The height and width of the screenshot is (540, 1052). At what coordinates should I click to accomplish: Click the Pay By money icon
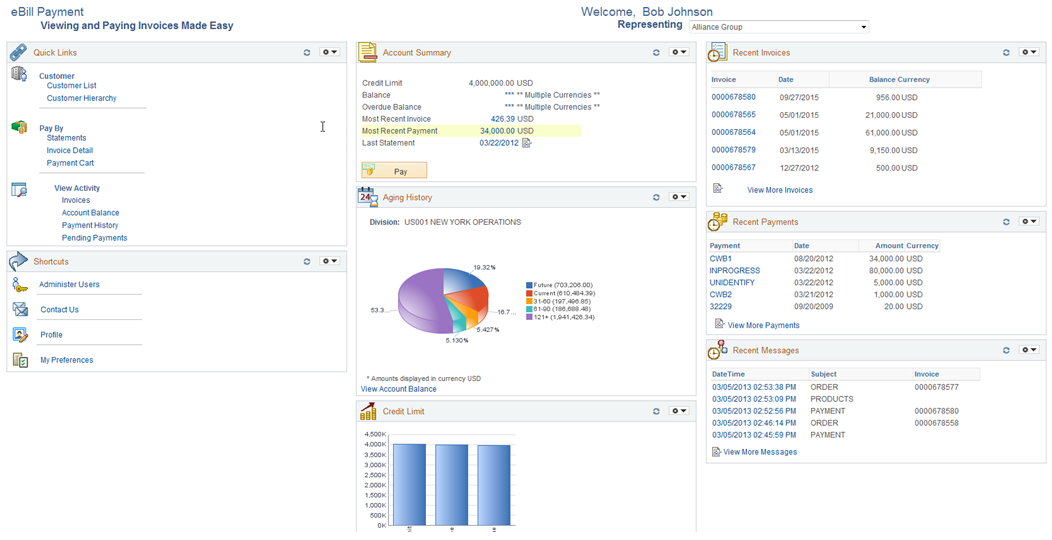[19, 127]
